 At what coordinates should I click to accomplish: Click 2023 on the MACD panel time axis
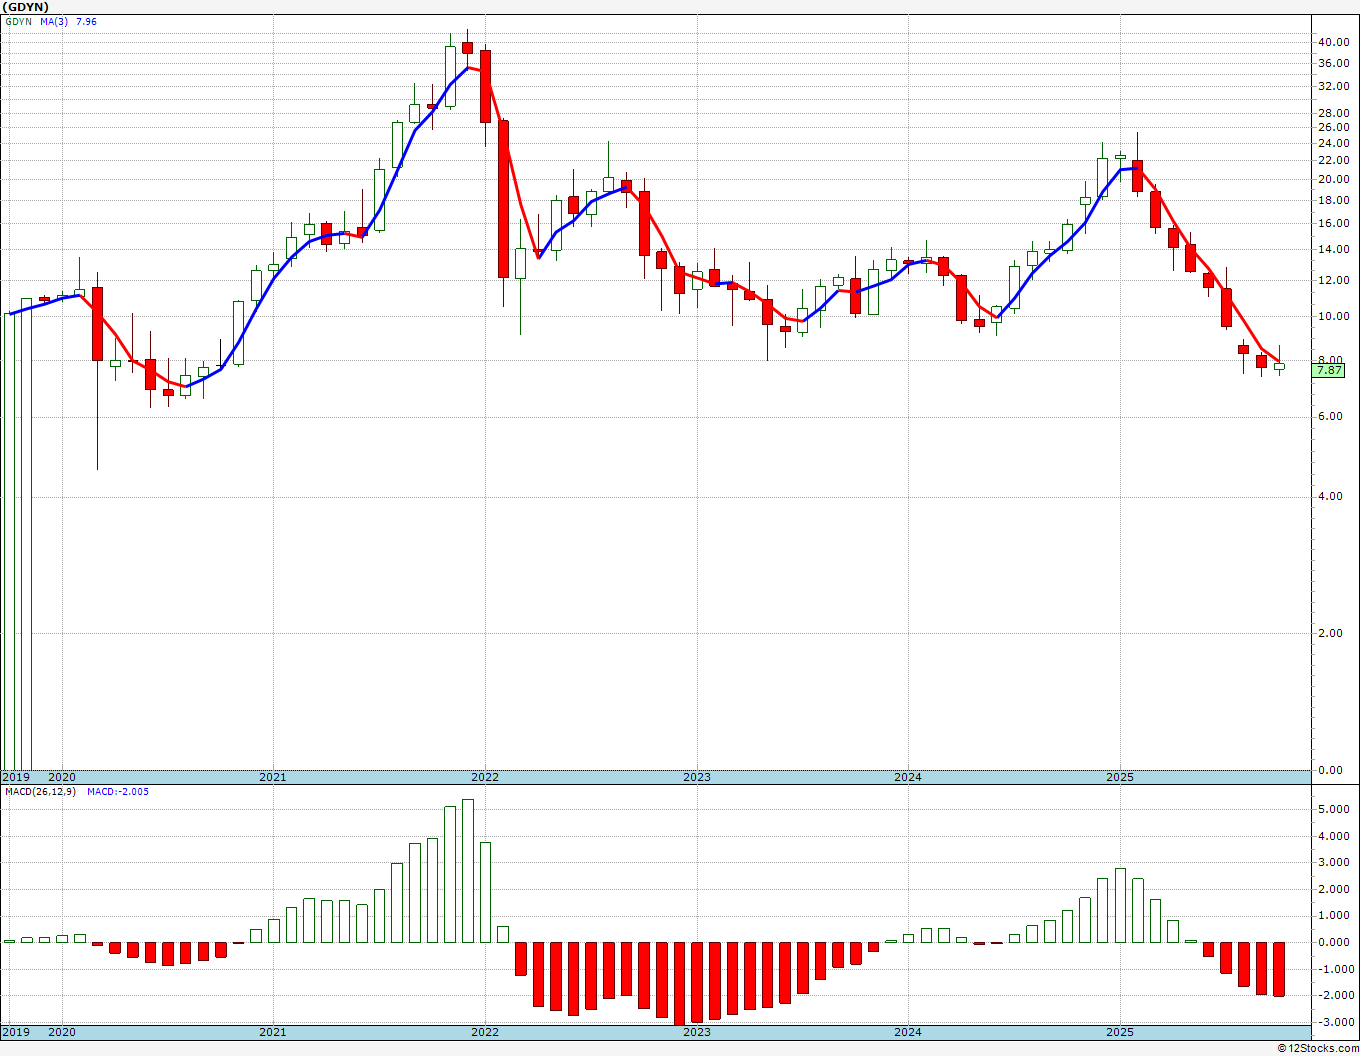(x=697, y=1033)
